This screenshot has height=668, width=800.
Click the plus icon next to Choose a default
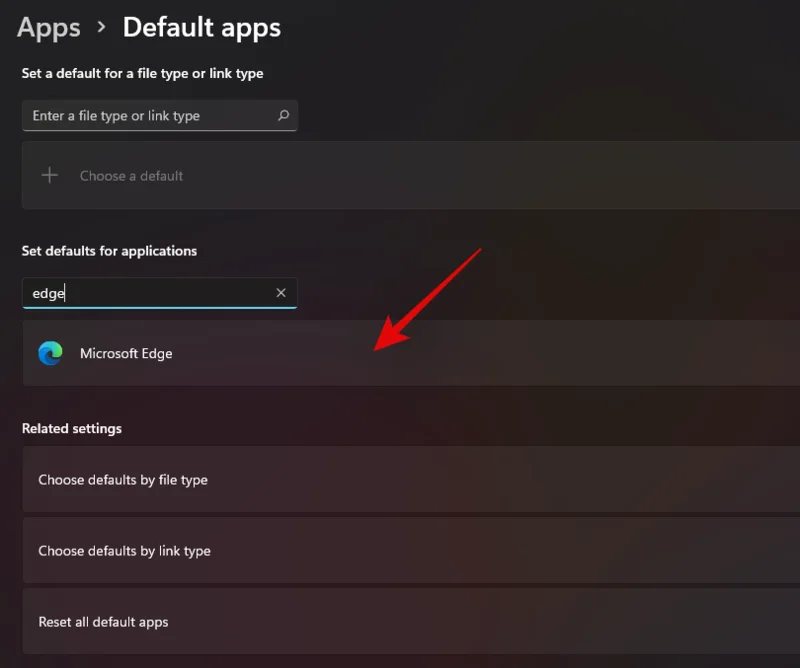(x=49, y=174)
